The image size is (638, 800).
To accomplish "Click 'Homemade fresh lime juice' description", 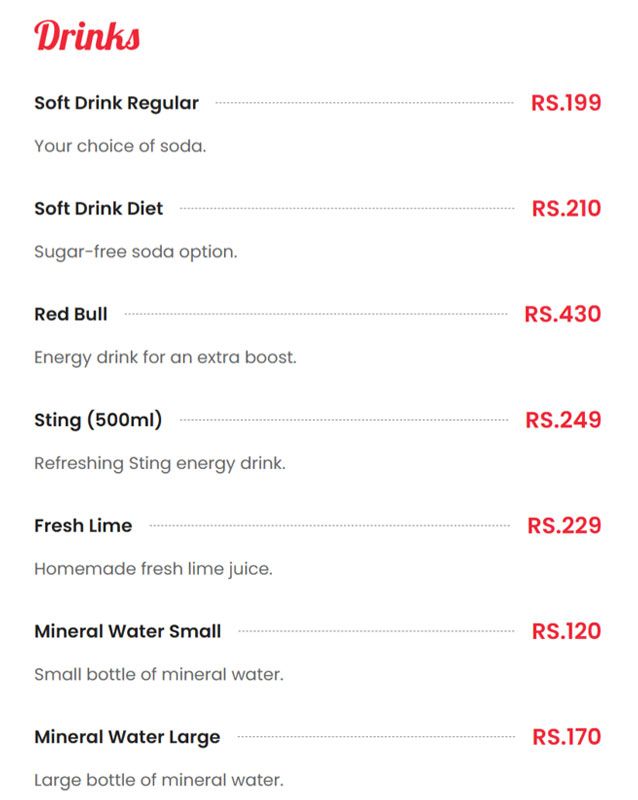I will click(x=153, y=569).
